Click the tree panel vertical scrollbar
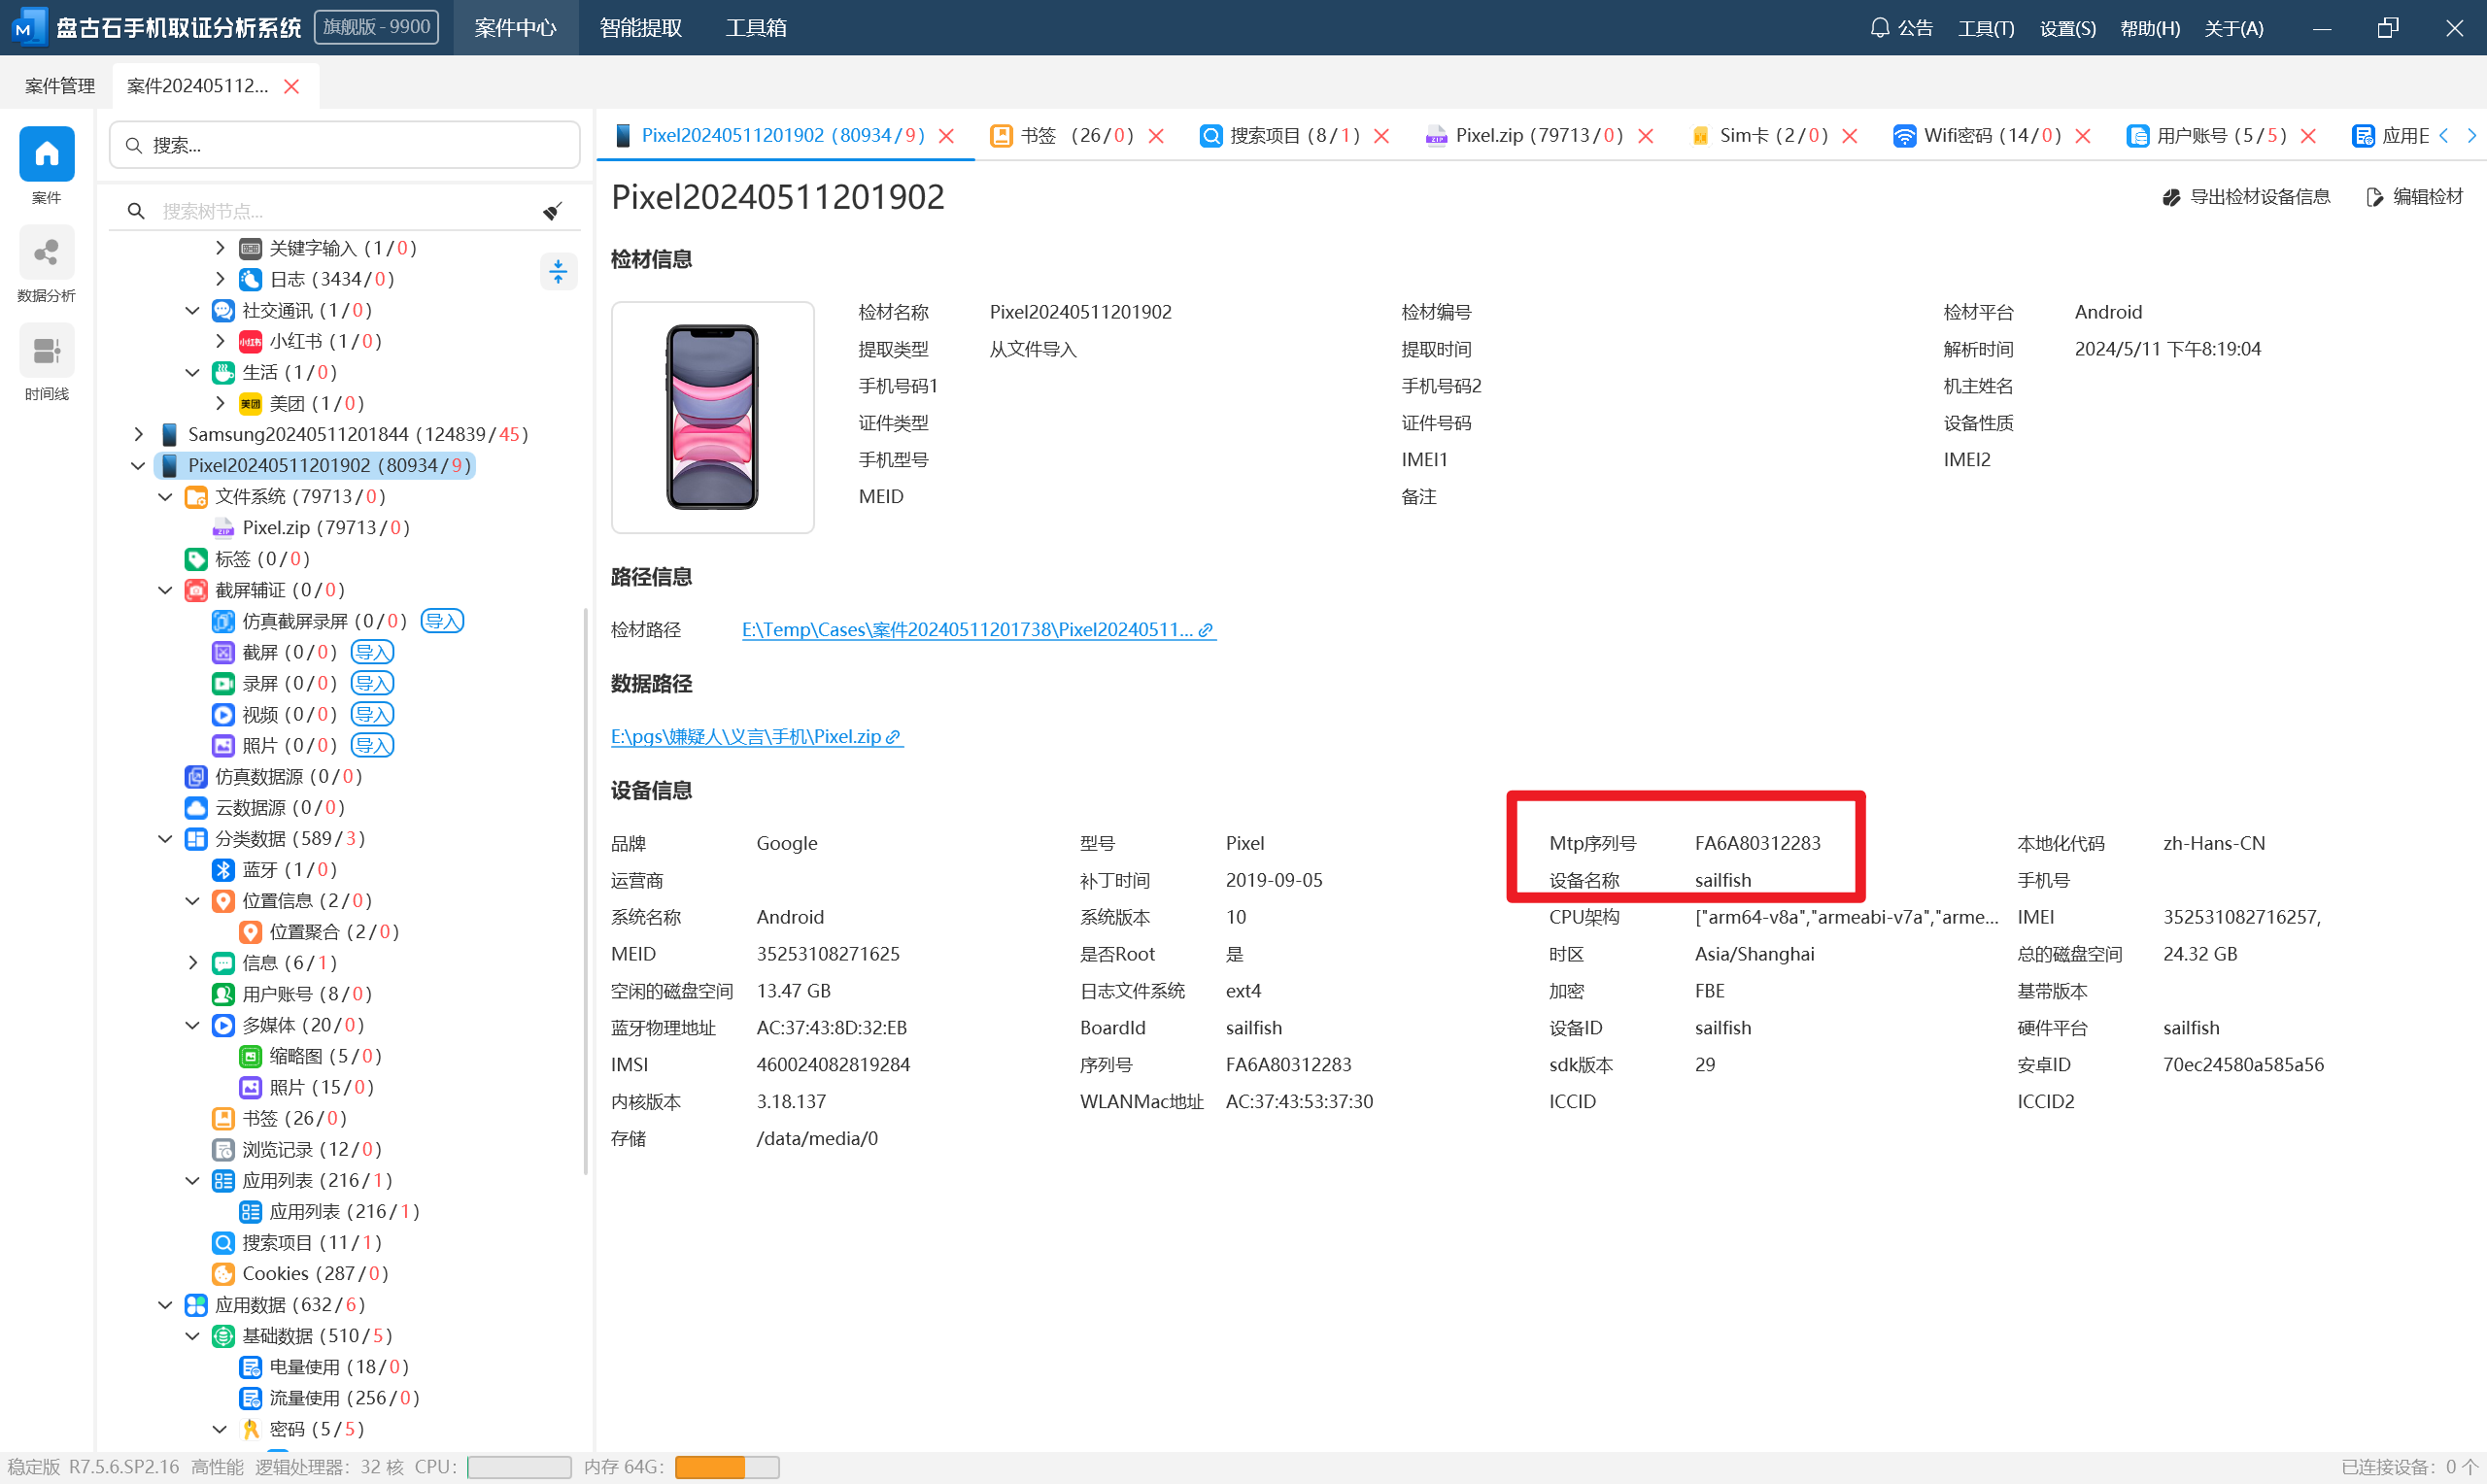2487x1484 pixels. pos(585,890)
